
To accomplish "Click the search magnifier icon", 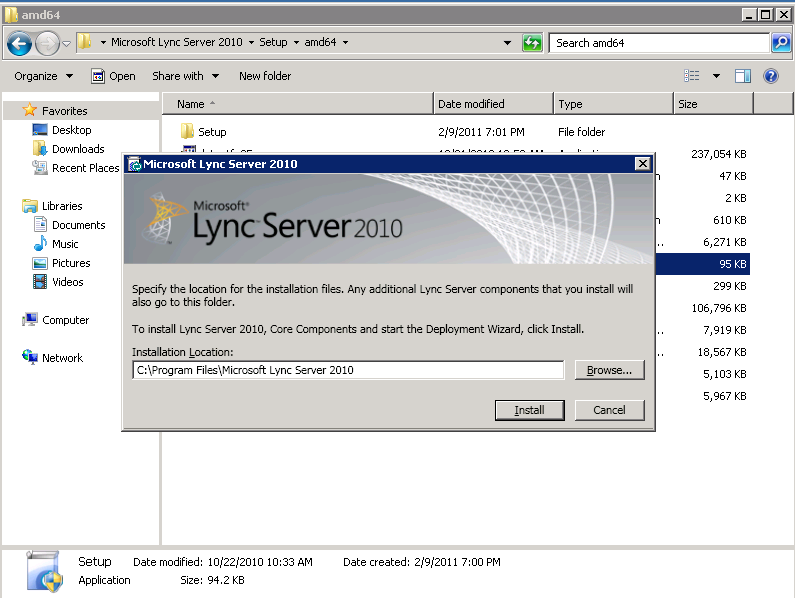I will click(x=781, y=43).
